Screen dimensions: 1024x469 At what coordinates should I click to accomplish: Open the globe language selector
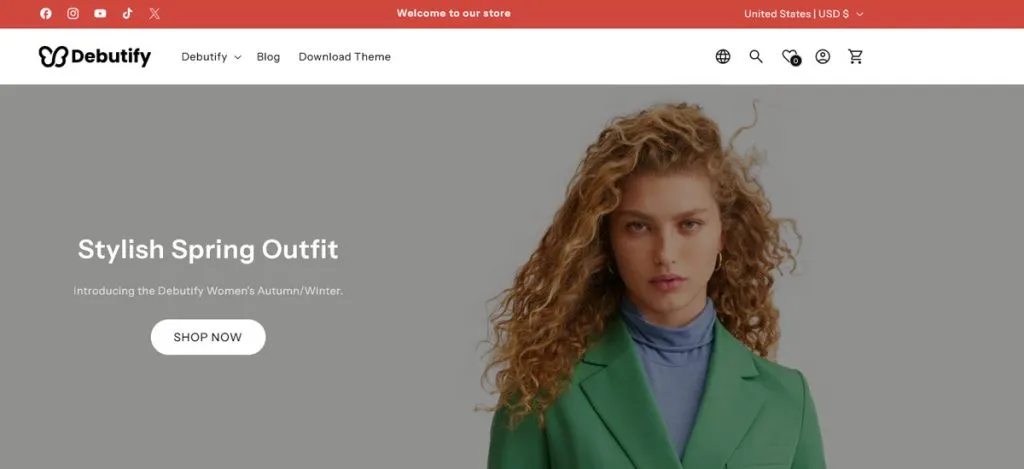pyautogui.click(x=723, y=57)
